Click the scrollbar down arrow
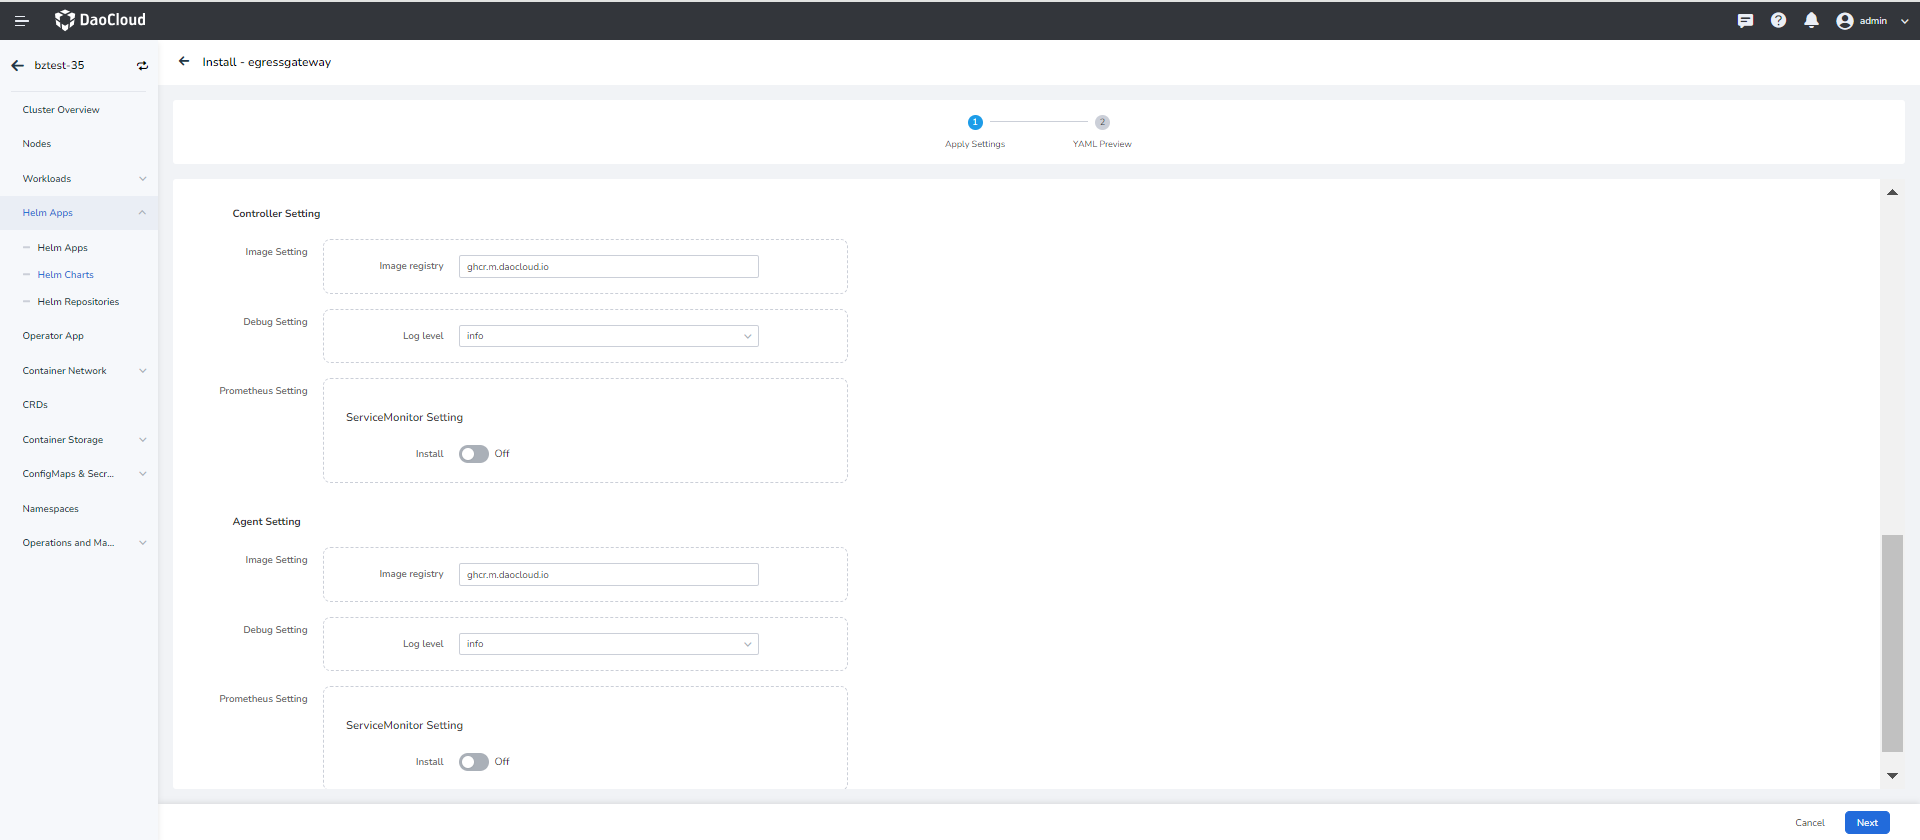Image resolution: width=1920 pixels, height=840 pixels. [x=1892, y=776]
